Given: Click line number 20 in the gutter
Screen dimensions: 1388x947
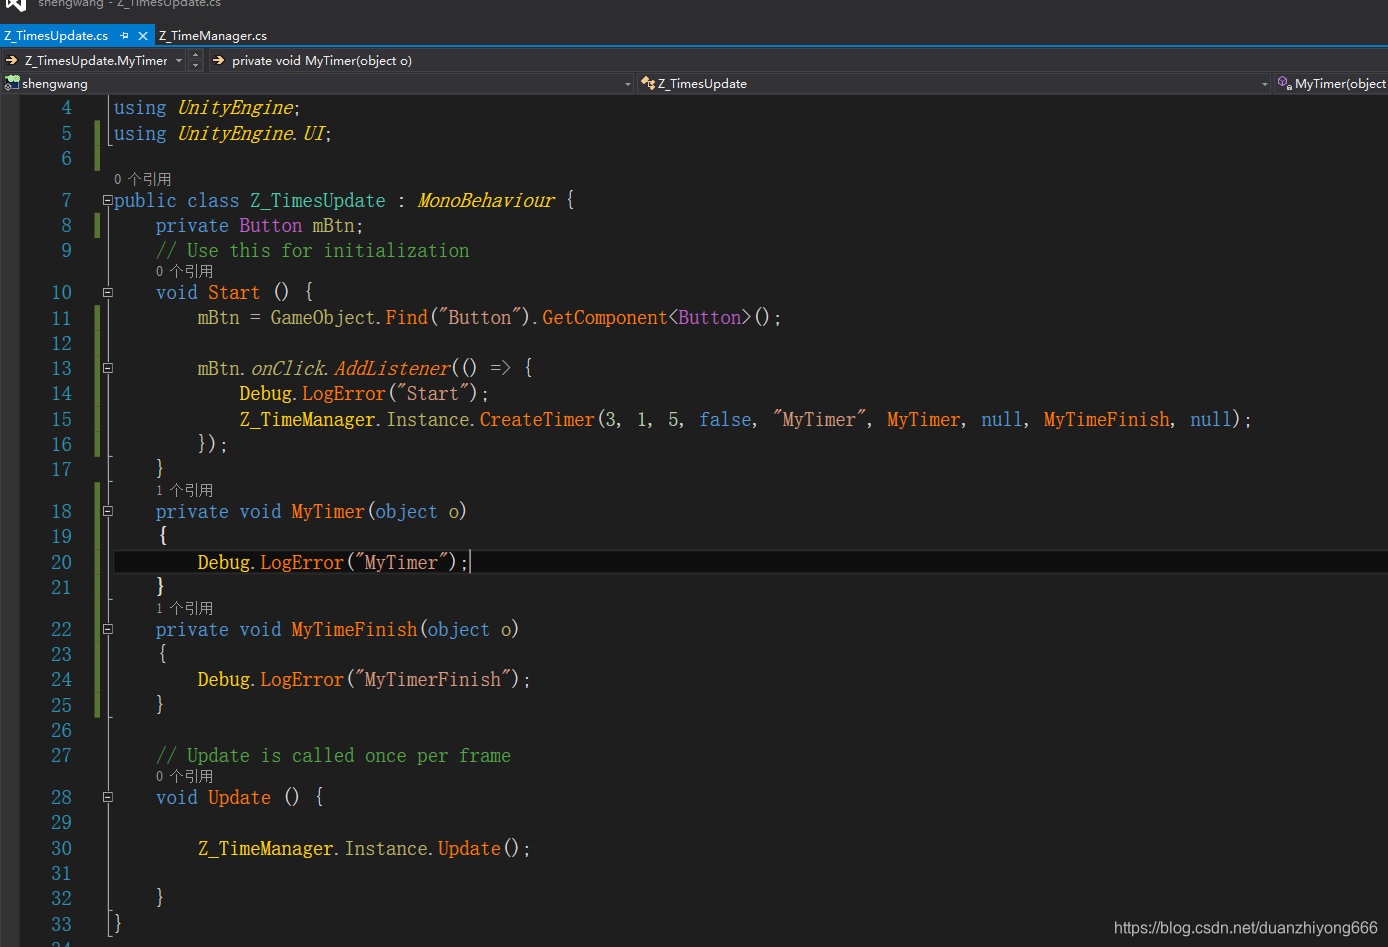Looking at the screenshot, I should (61, 562).
